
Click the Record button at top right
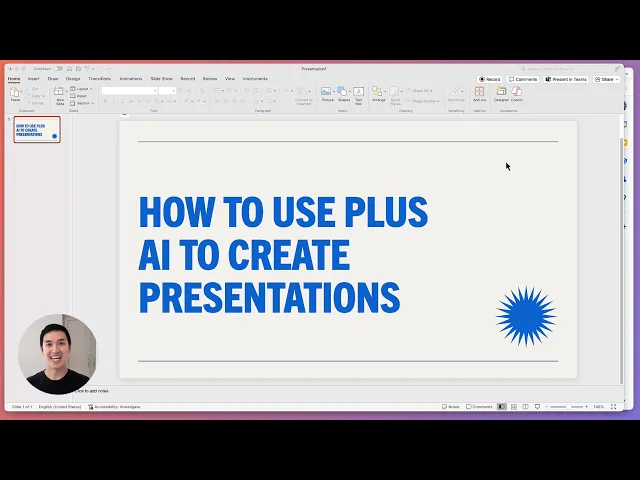[489, 79]
